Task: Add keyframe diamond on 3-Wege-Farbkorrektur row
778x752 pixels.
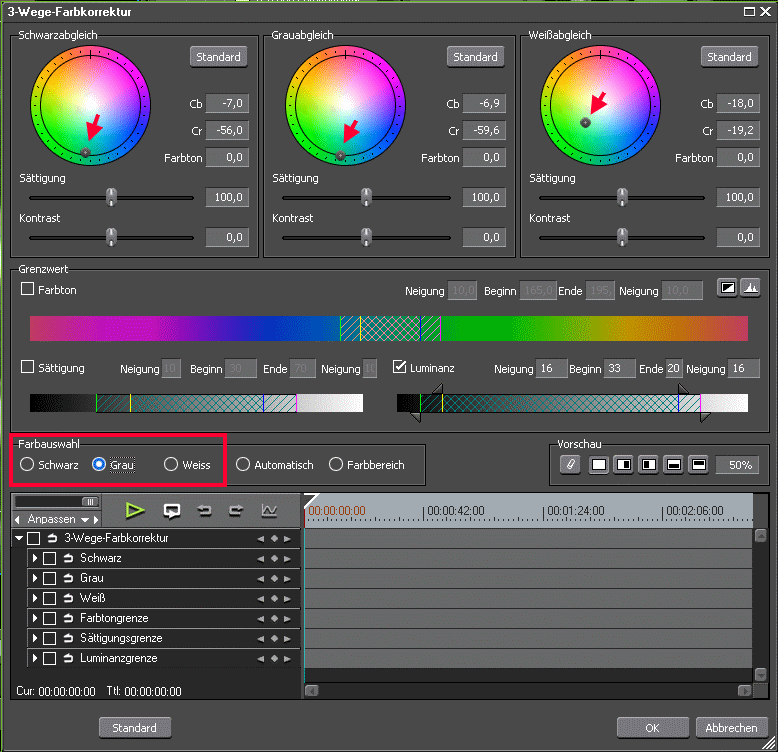Action: pyautogui.click(x=274, y=539)
